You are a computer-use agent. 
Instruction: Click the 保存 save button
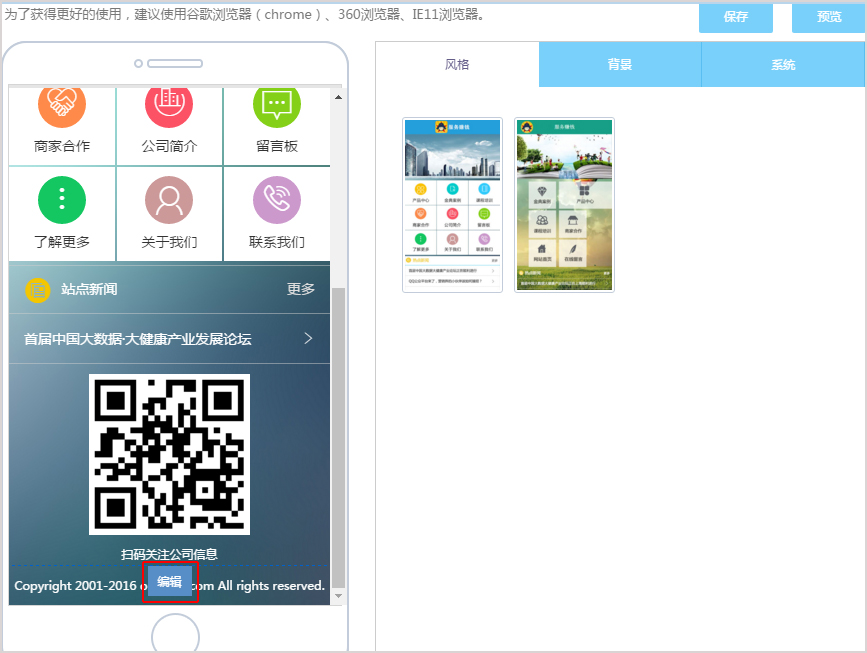(x=735, y=17)
